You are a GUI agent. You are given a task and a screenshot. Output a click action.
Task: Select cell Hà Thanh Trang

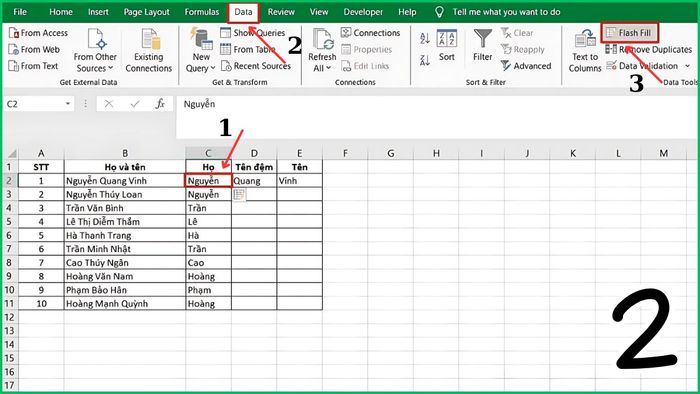click(125, 235)
